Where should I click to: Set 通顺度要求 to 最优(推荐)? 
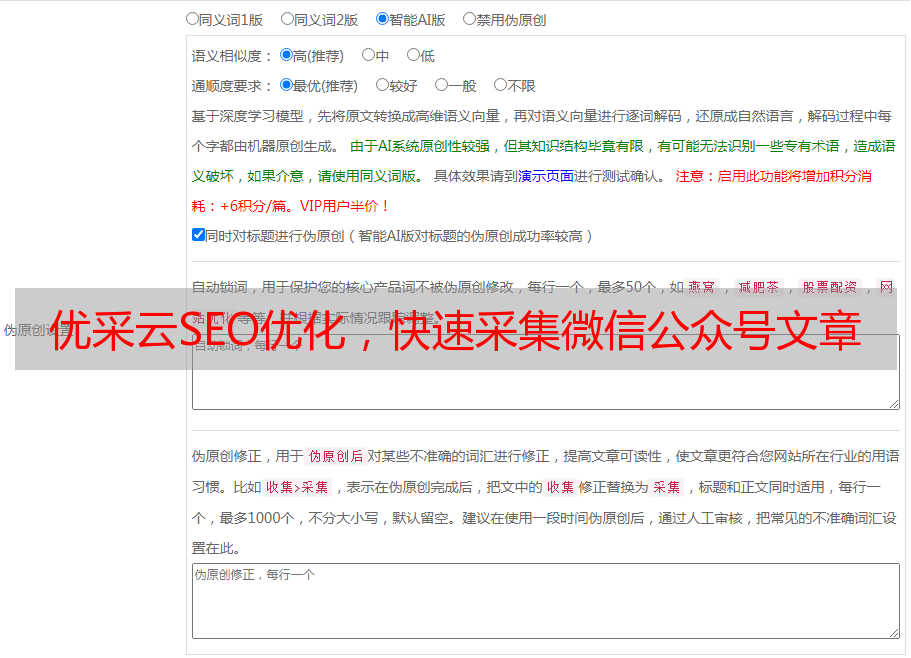pyautogui.click(x=286, y=85)
